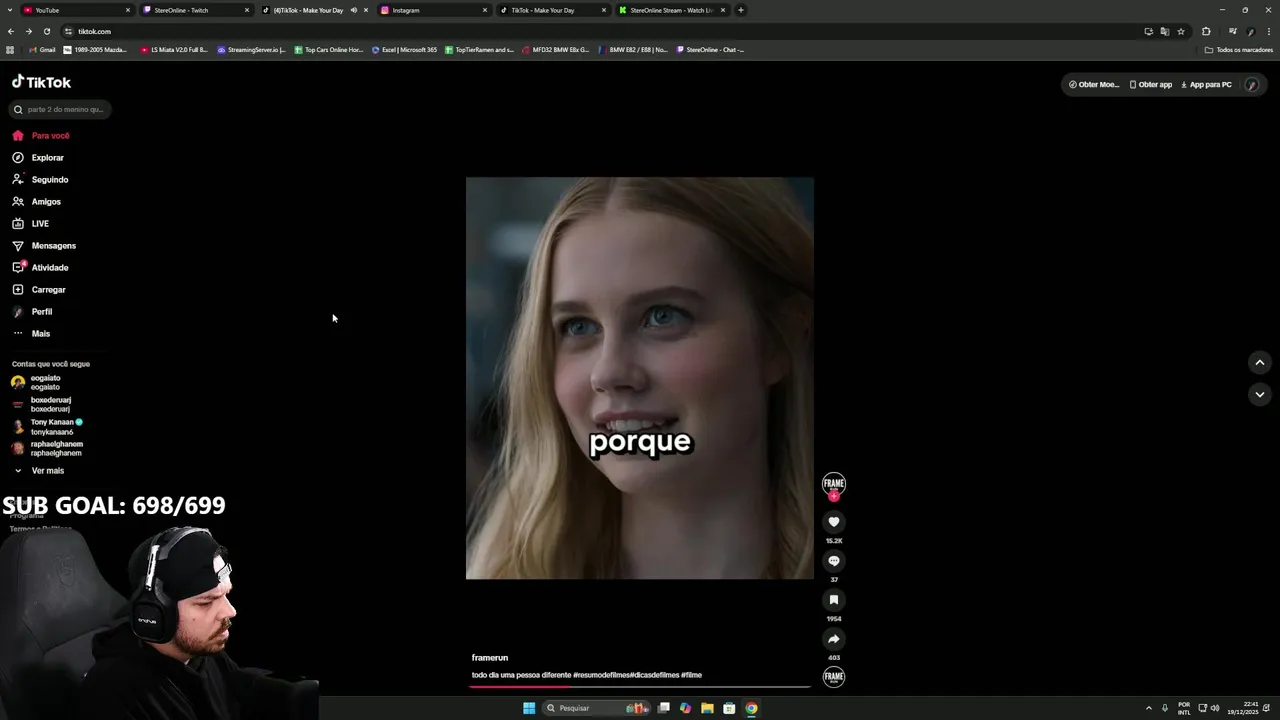
Task: Go to previous video with the up arrow
Action: pyautogui.click(x=1260, y=363)
